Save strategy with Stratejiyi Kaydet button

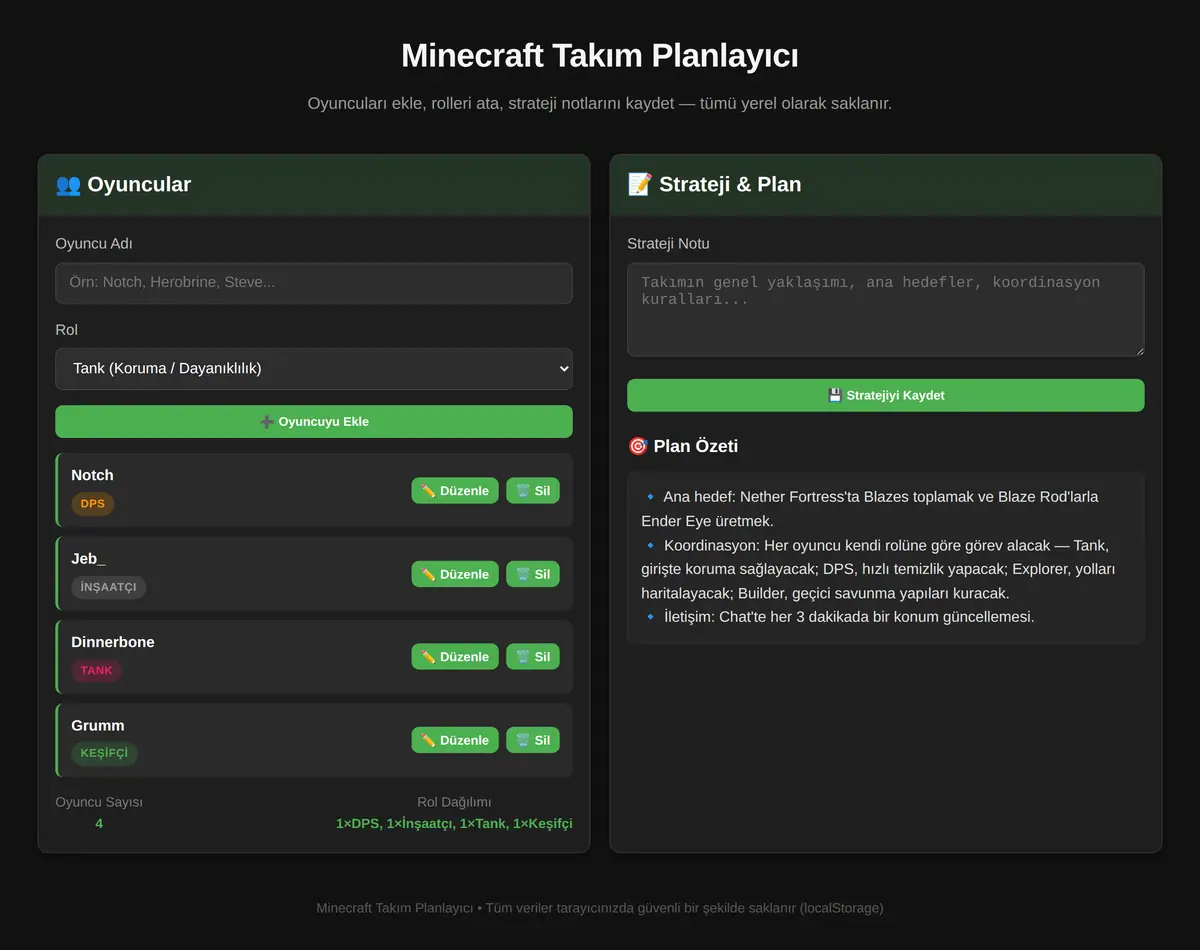coord(885,395)
